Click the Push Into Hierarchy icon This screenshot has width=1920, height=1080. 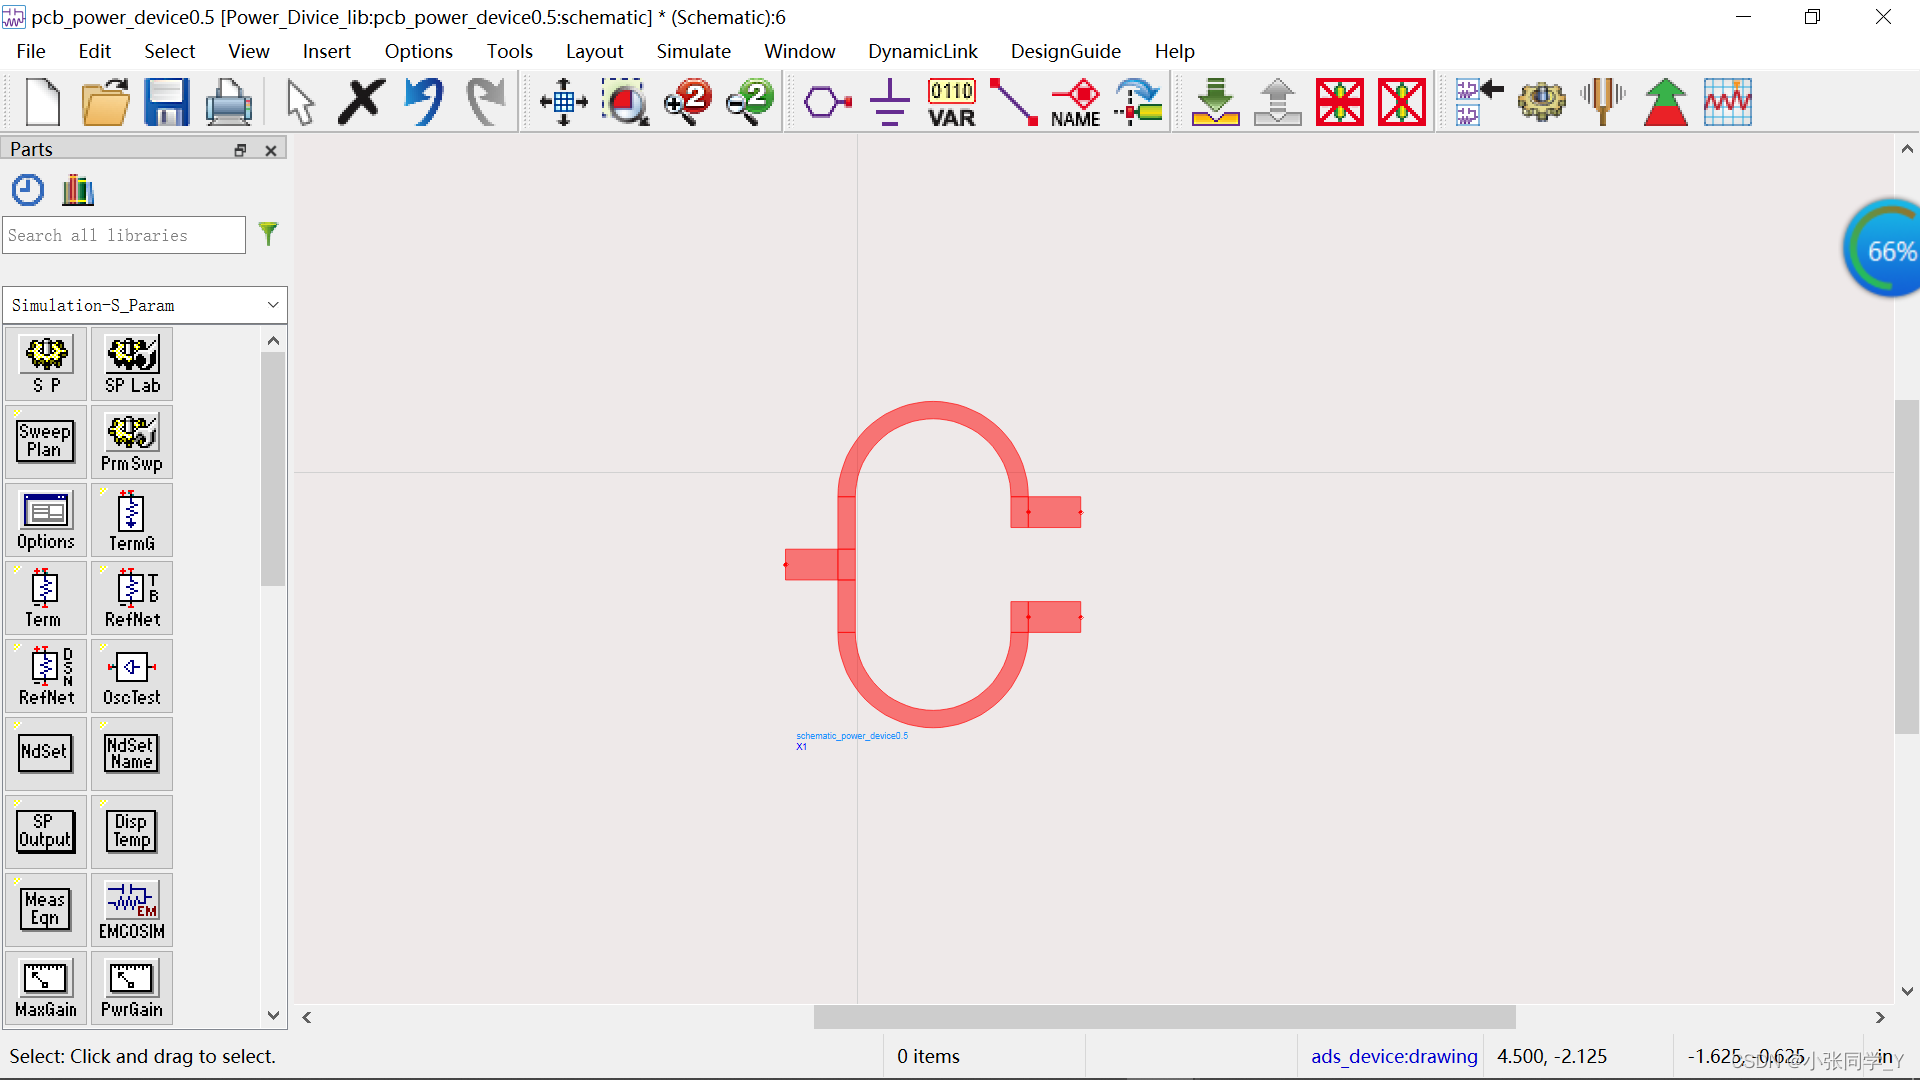1215,102
